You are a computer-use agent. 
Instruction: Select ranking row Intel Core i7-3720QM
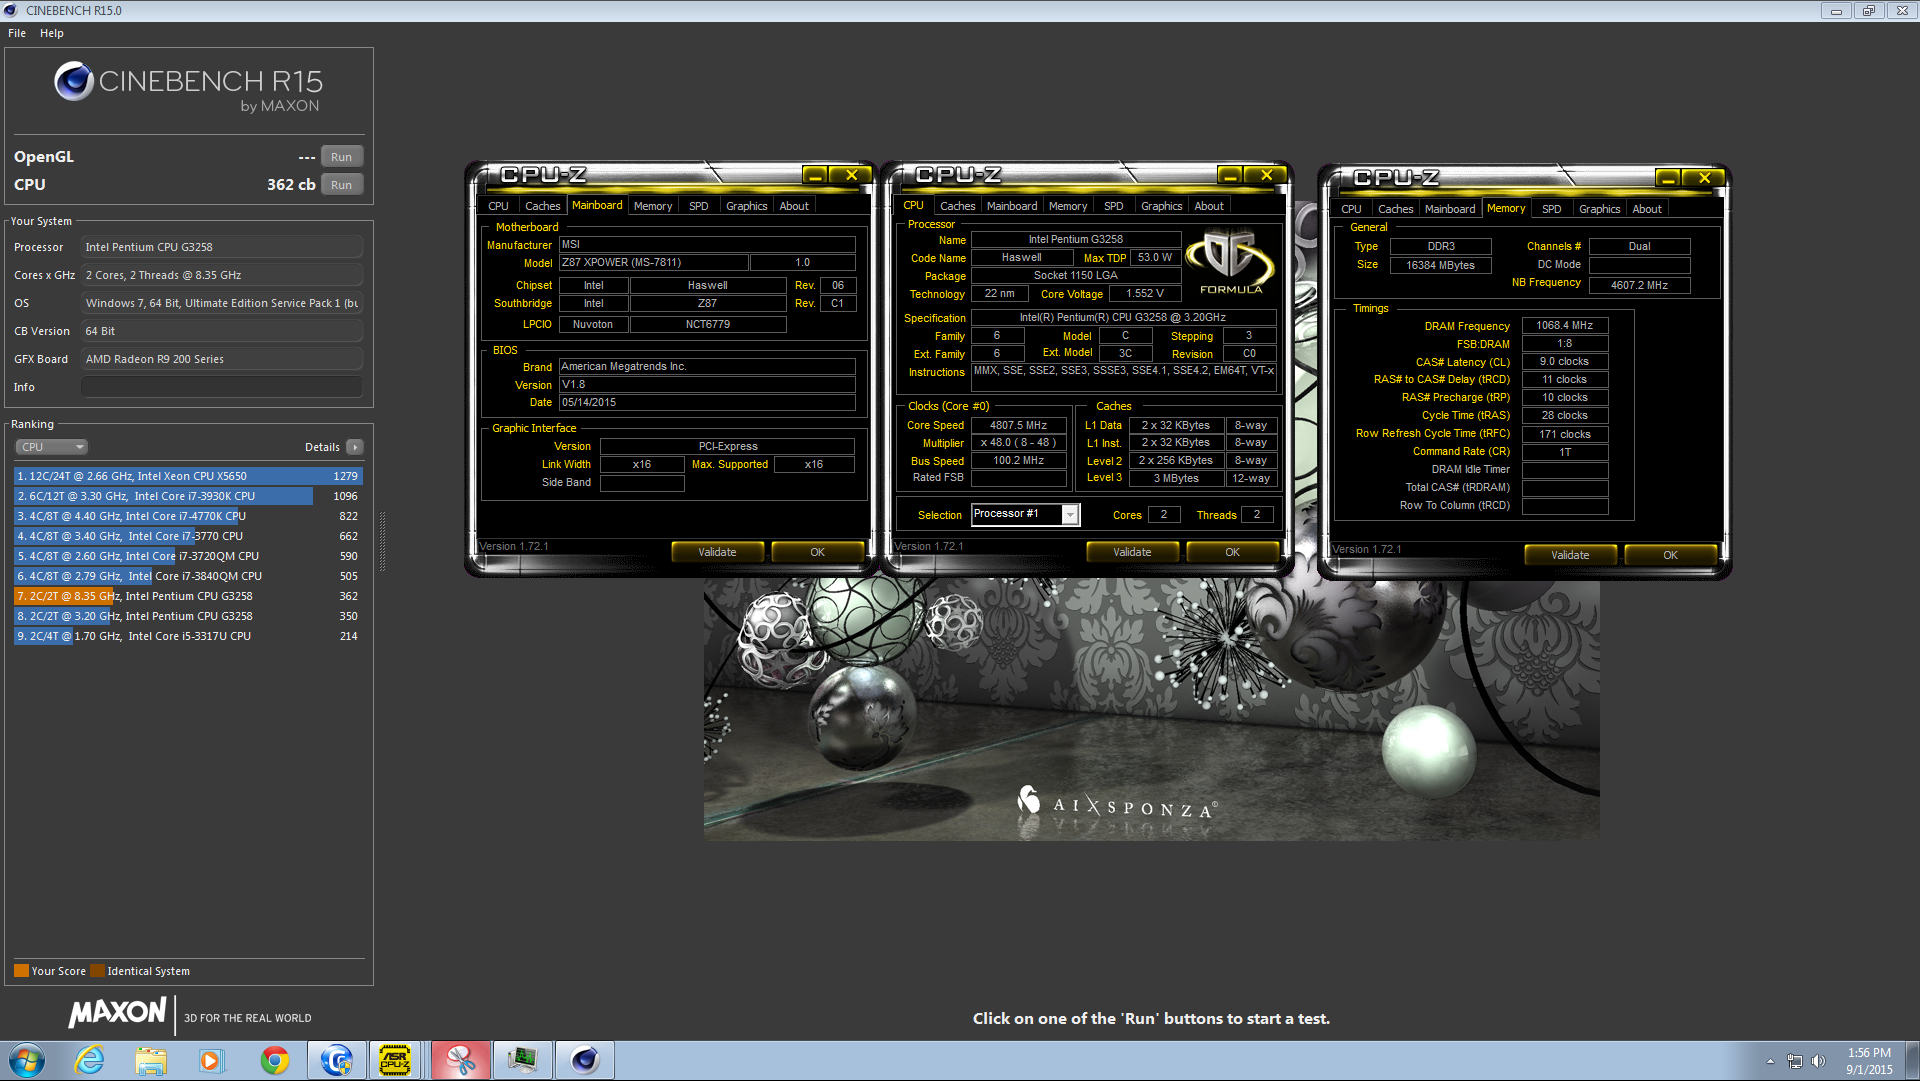click(188, 556)
